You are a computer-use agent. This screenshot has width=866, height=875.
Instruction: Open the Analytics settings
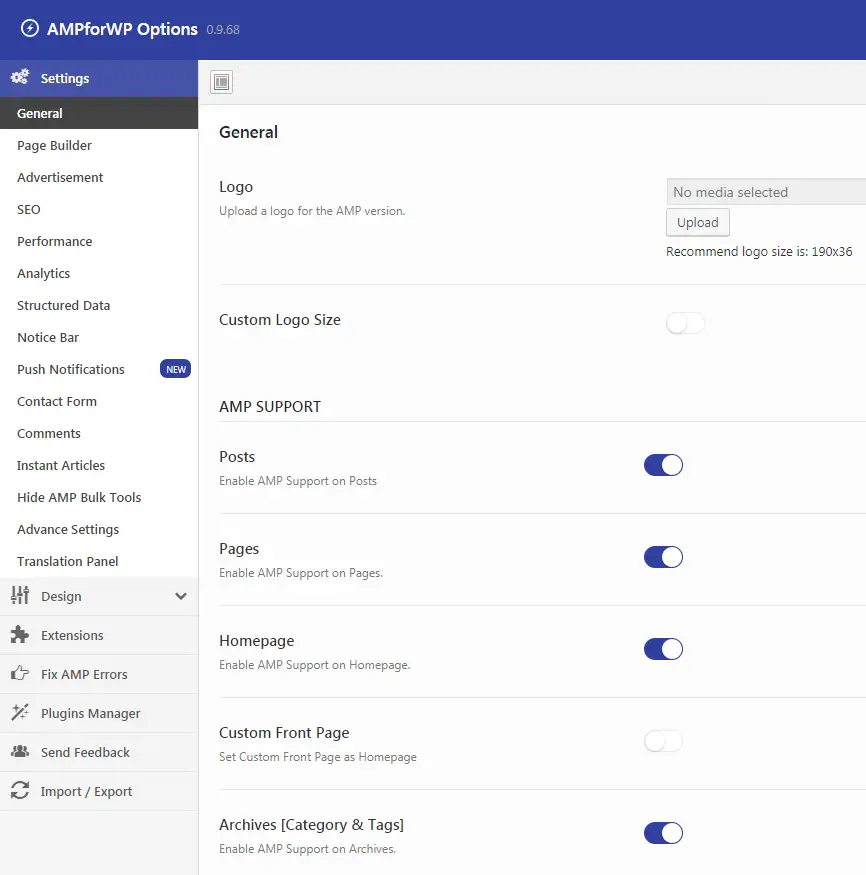pyautogui.click(x=99, y=273)
